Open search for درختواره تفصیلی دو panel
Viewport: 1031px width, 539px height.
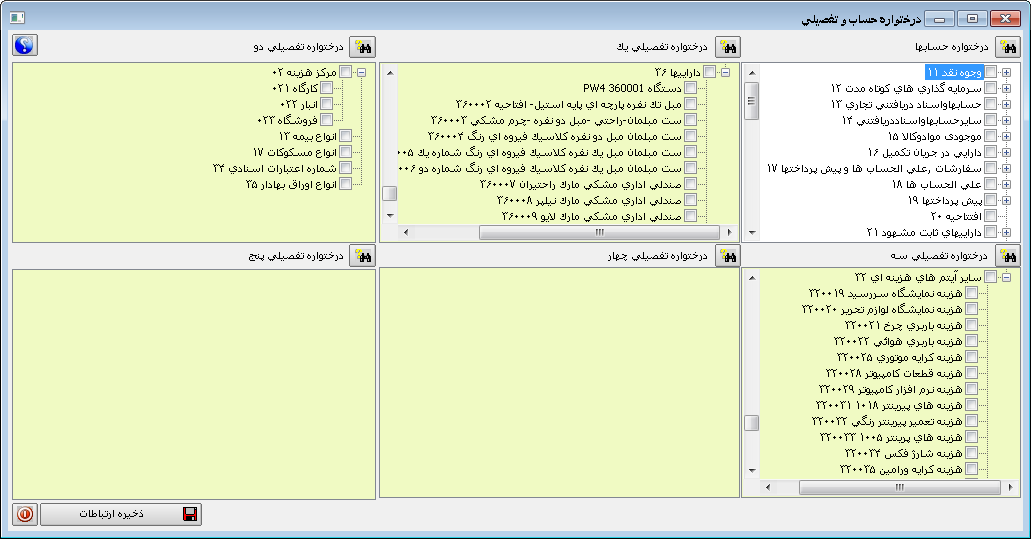point(362,47)
